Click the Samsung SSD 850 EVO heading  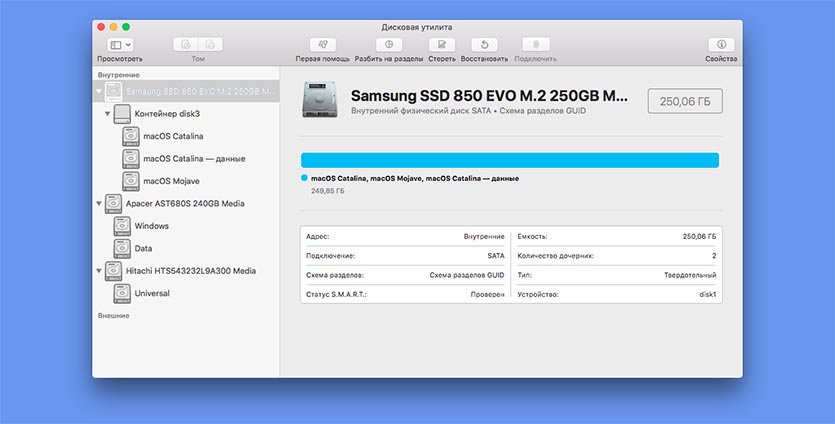click(x=489, y=96)
